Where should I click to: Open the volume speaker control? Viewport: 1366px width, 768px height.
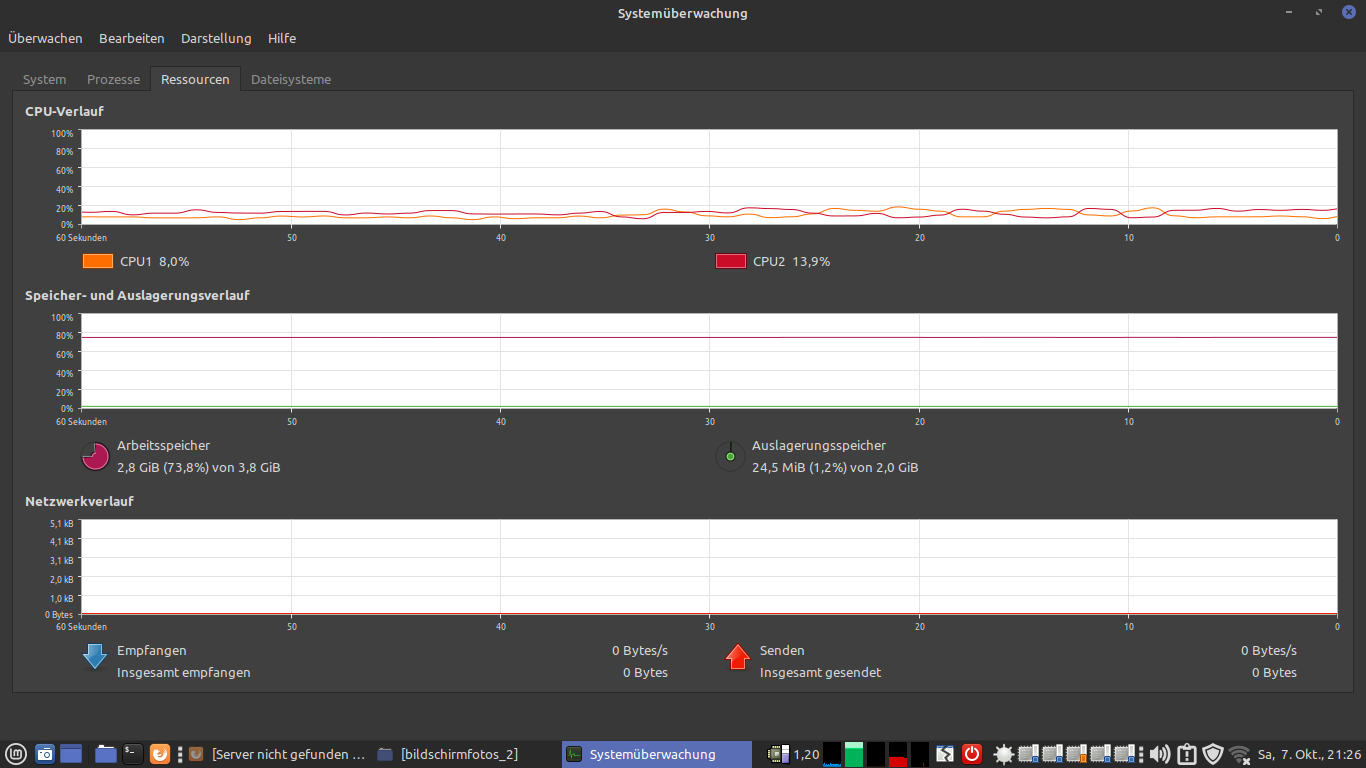coord(1160,754)
